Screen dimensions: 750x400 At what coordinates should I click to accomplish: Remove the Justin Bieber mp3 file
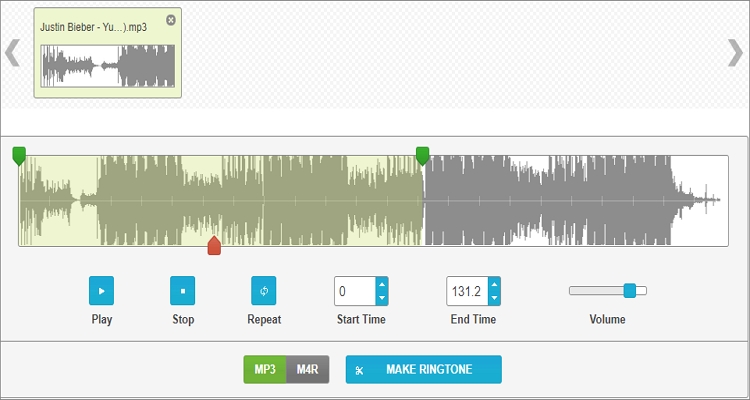(x=171, y=20)
